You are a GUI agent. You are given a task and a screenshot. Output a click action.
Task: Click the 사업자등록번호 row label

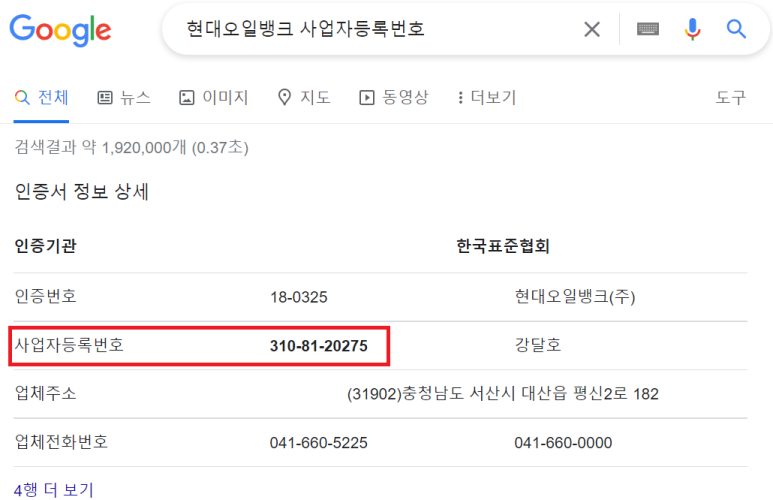[69, 345]
